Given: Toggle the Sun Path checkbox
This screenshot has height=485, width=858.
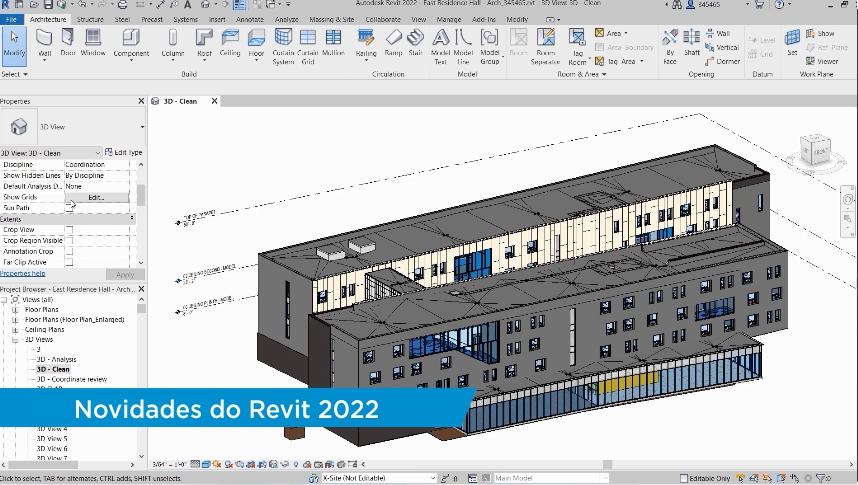Looking at the screenshot, I should click(69, 208).
